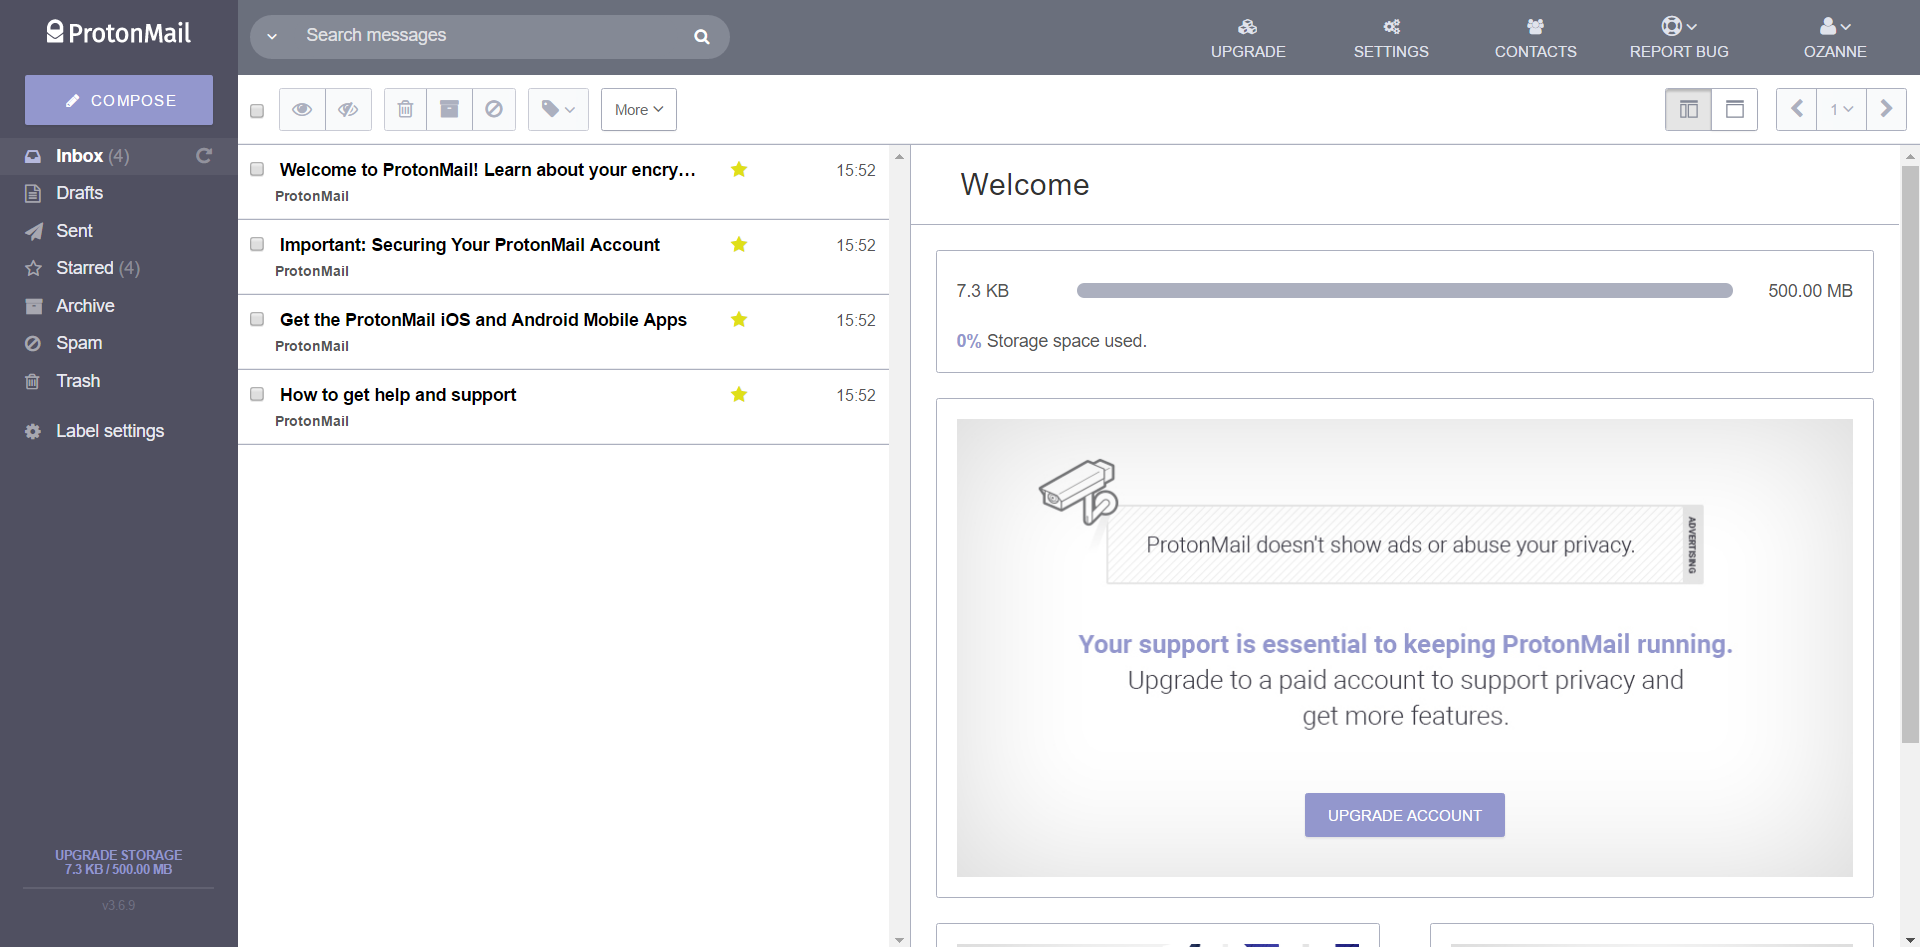This screenshot has height=947, width=1920.
Task: Unstar the How to get help message
Action: pyautogui.click(x=739, y=395)
